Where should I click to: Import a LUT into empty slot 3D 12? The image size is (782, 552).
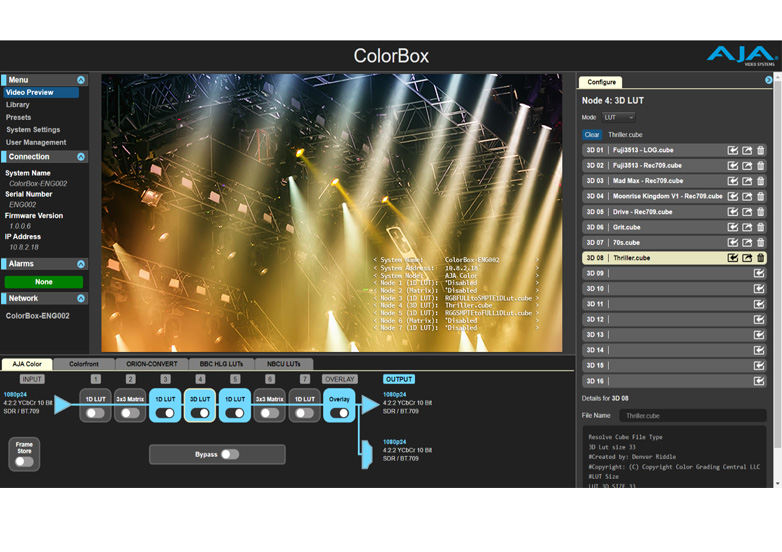[759, 320]
